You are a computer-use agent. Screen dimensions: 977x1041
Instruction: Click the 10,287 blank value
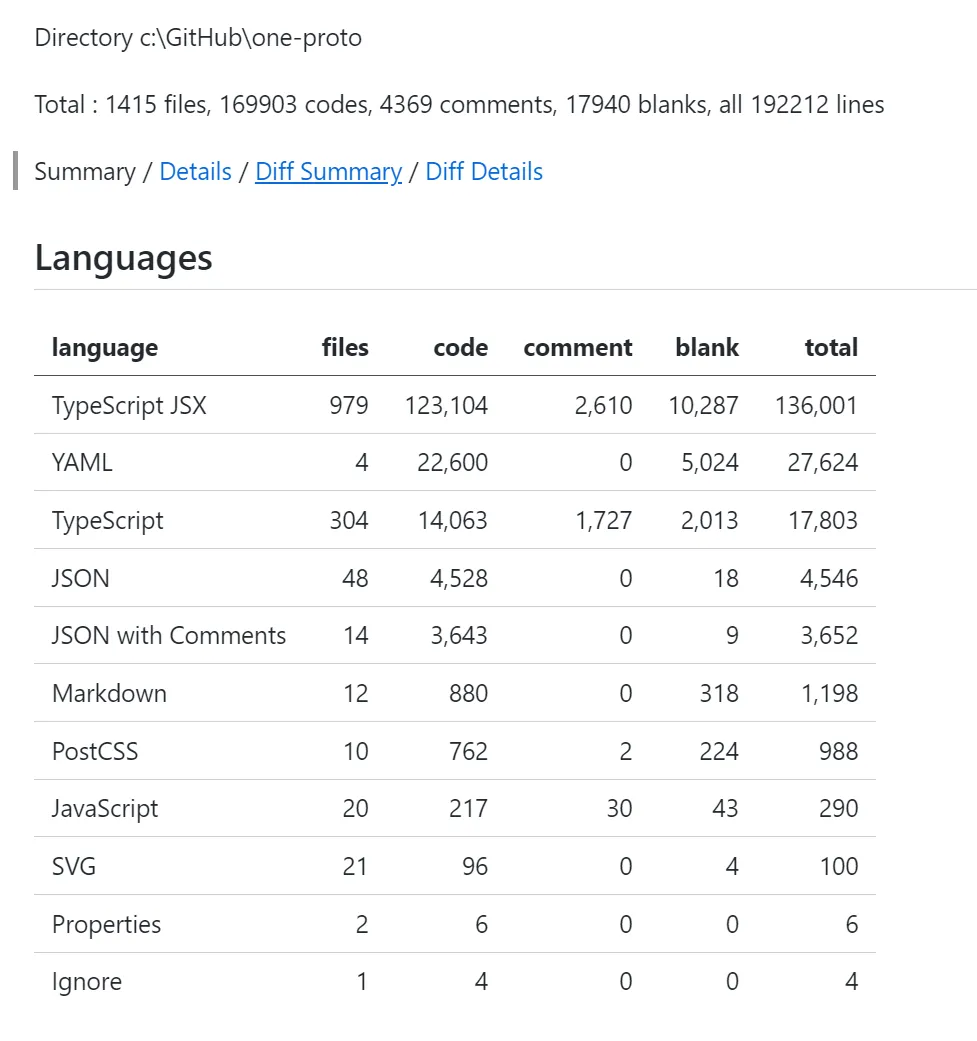click(x=704, y=405)
